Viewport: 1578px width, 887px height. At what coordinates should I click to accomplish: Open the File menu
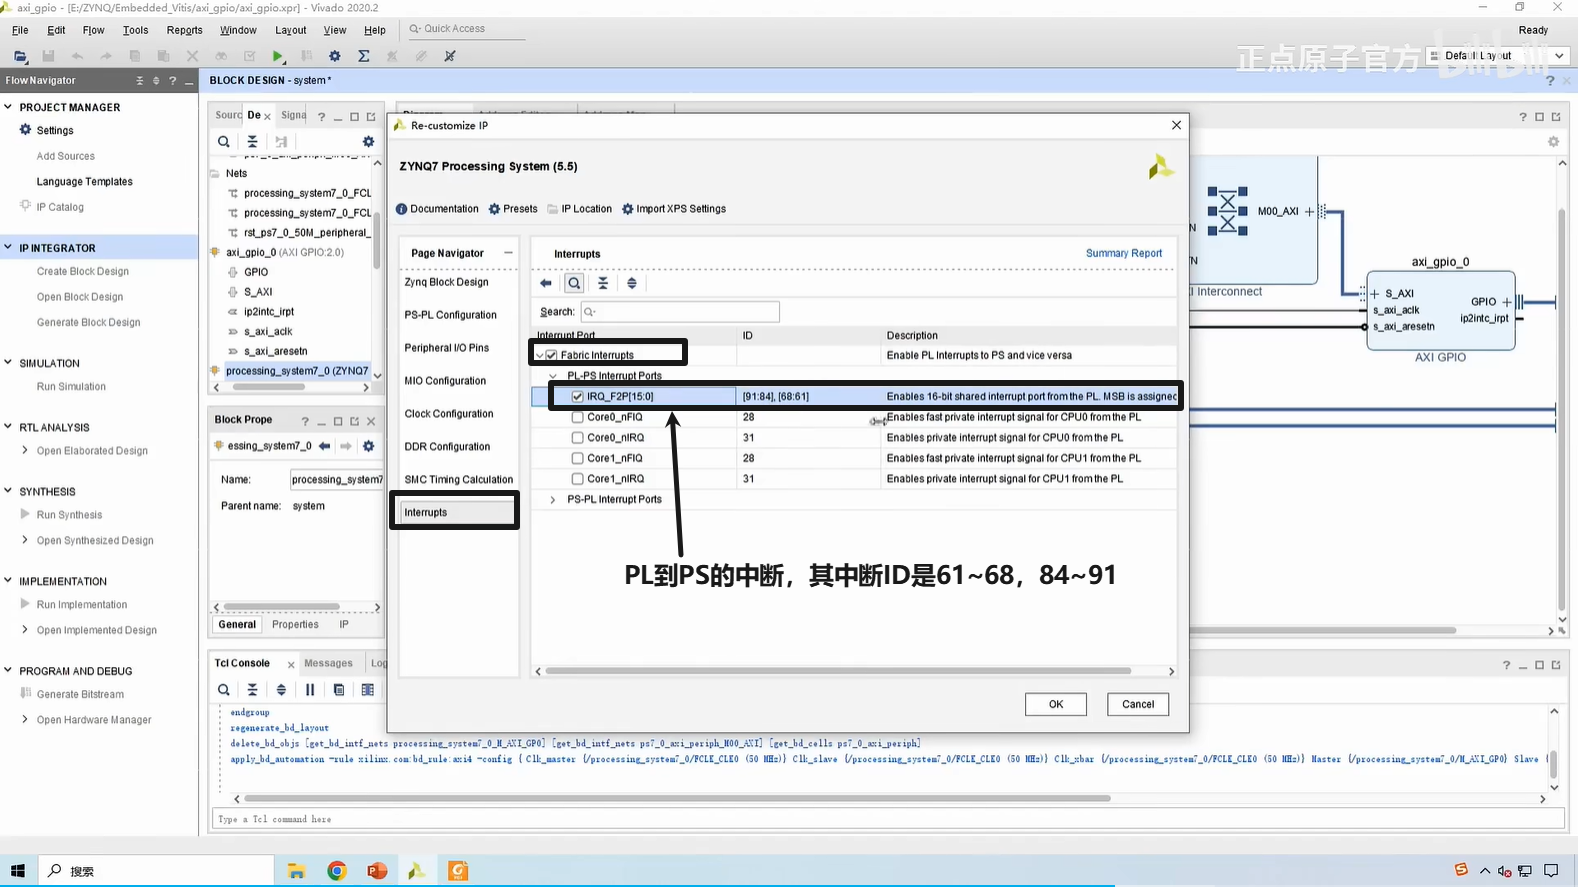click(20, 30)
